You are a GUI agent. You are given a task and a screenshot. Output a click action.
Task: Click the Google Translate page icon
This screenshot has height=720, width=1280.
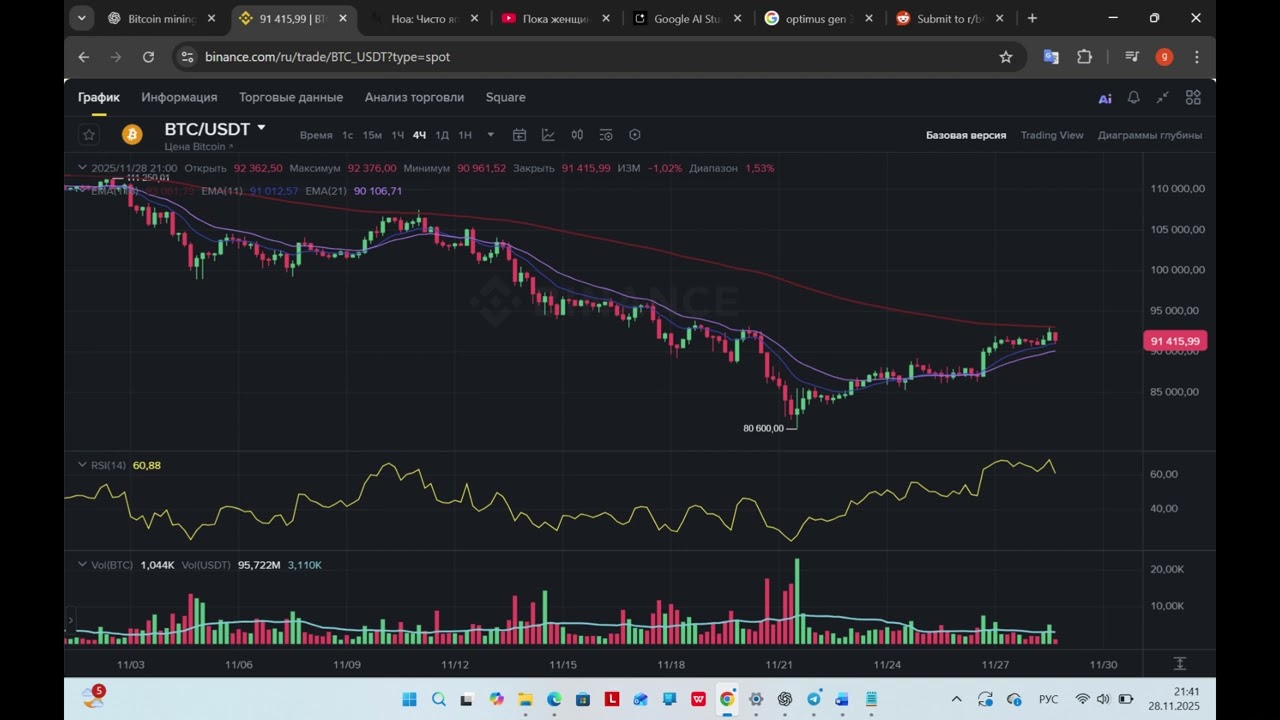click(1051, 57)
